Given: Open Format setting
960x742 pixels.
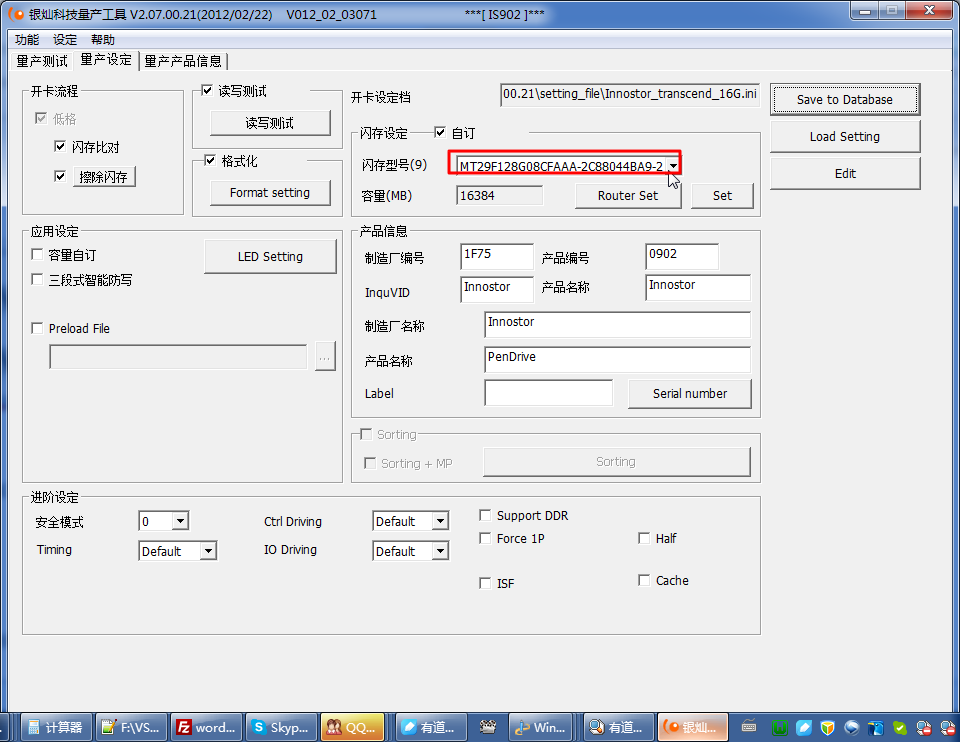Looking at the screenshot, I should [x=270, y=193].
